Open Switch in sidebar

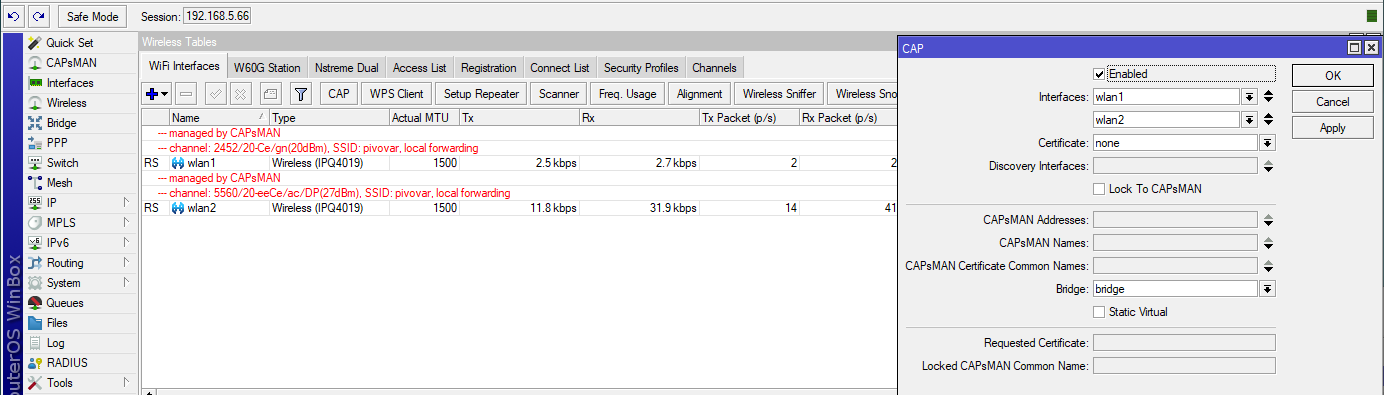pos(62,163)
